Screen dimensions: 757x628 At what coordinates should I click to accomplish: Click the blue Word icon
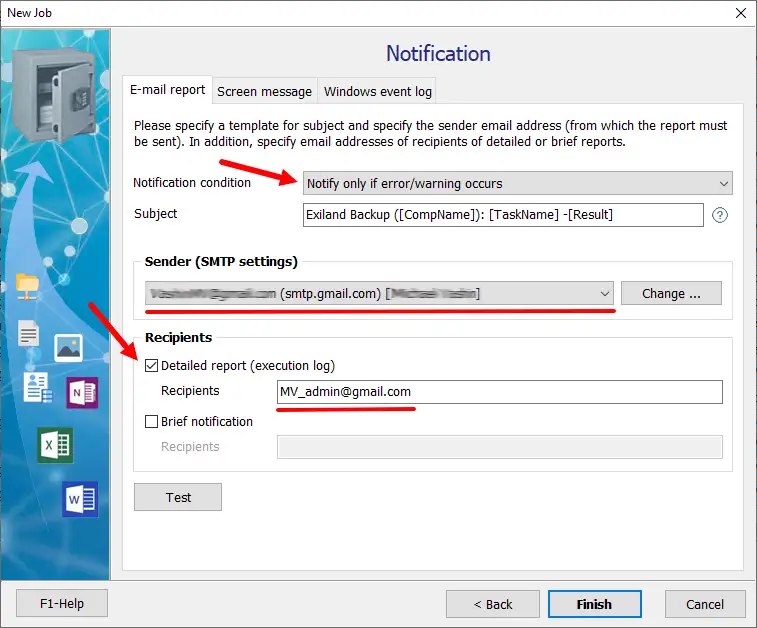[80, 498]
